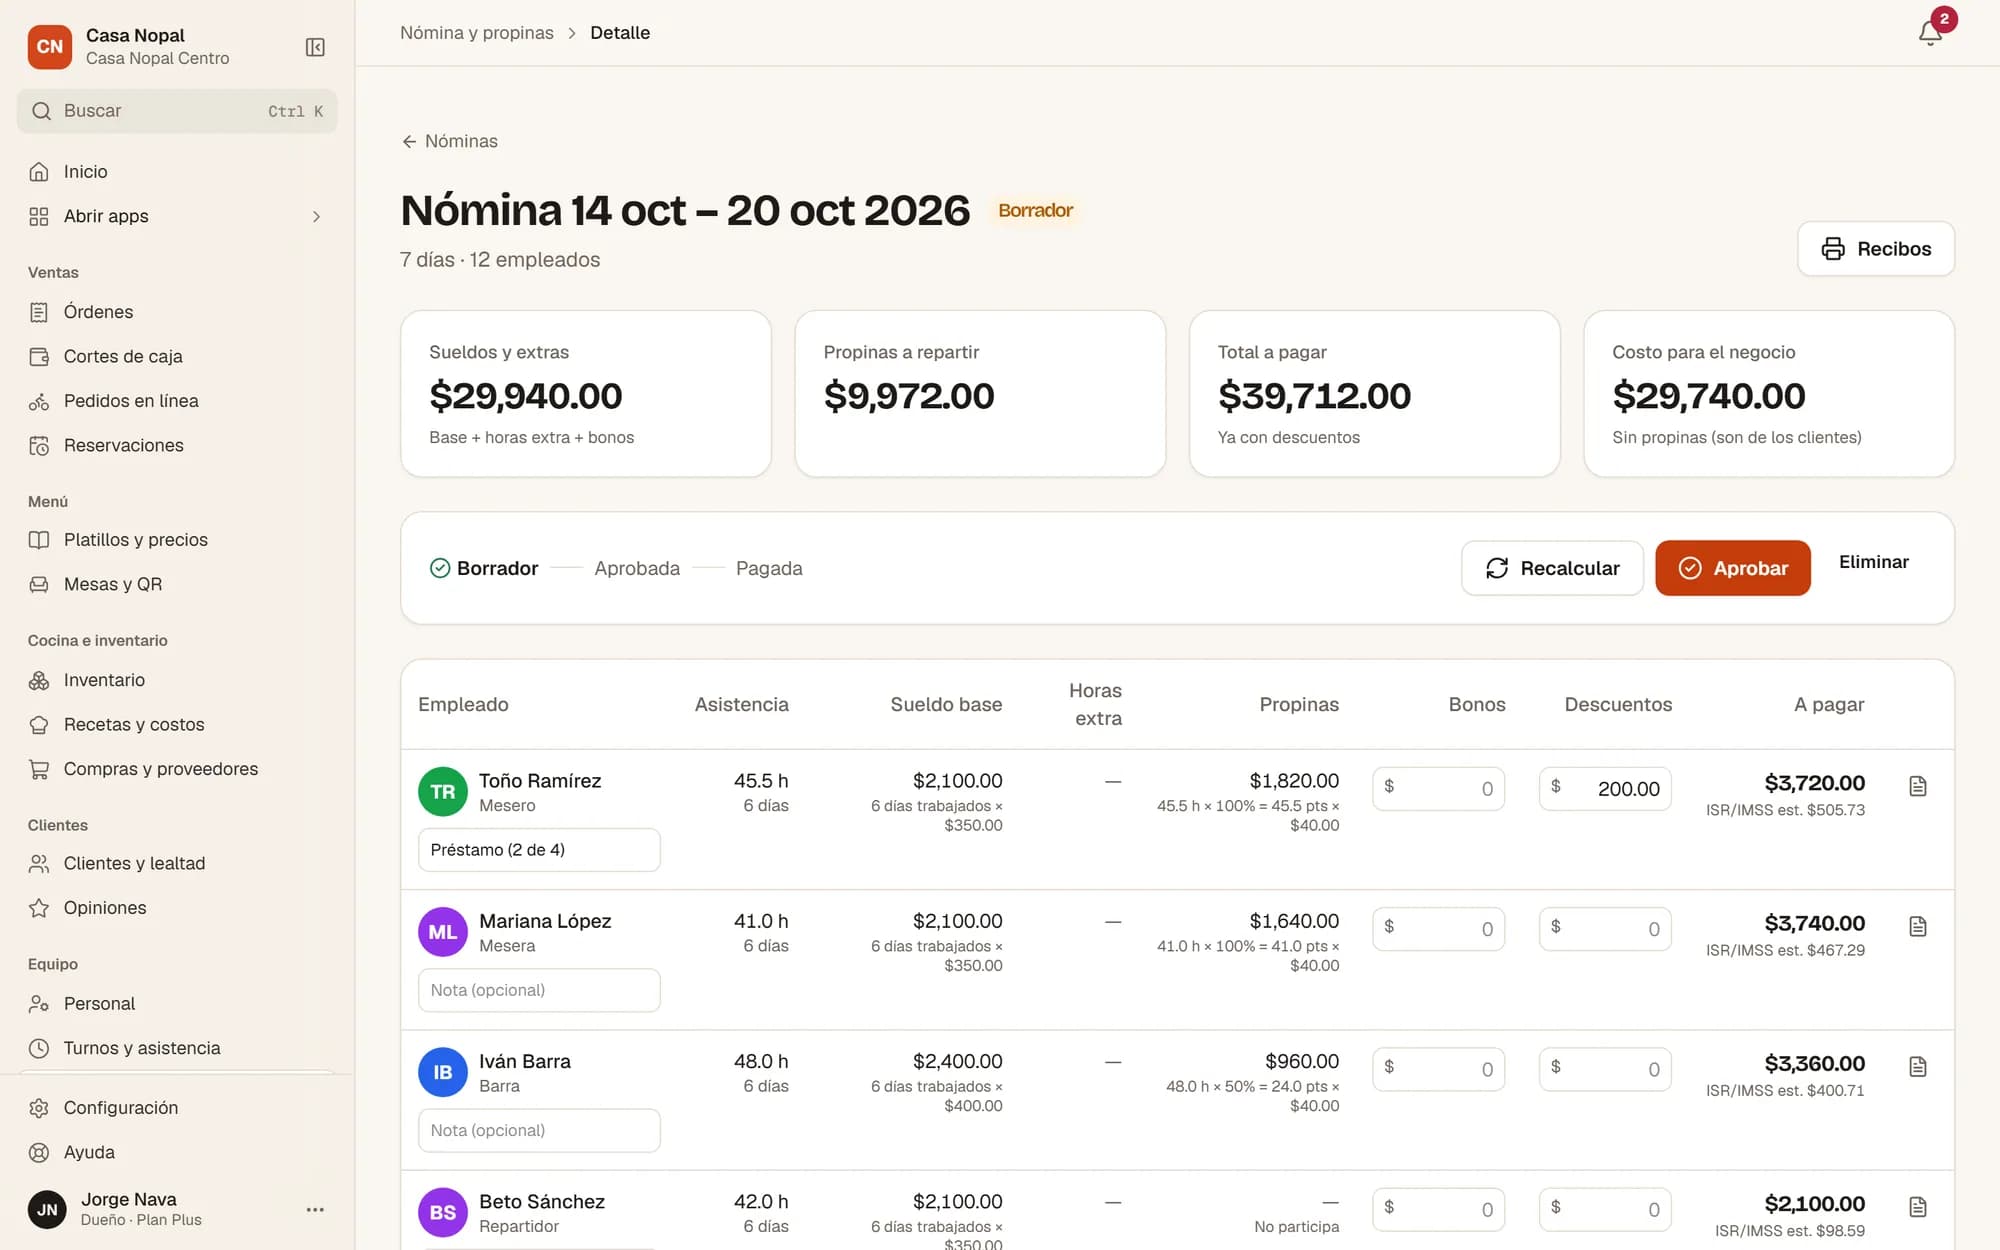Click the Buscar search field
The height and width of the screenshot is (1250, 2000).
tap(177, 111)
